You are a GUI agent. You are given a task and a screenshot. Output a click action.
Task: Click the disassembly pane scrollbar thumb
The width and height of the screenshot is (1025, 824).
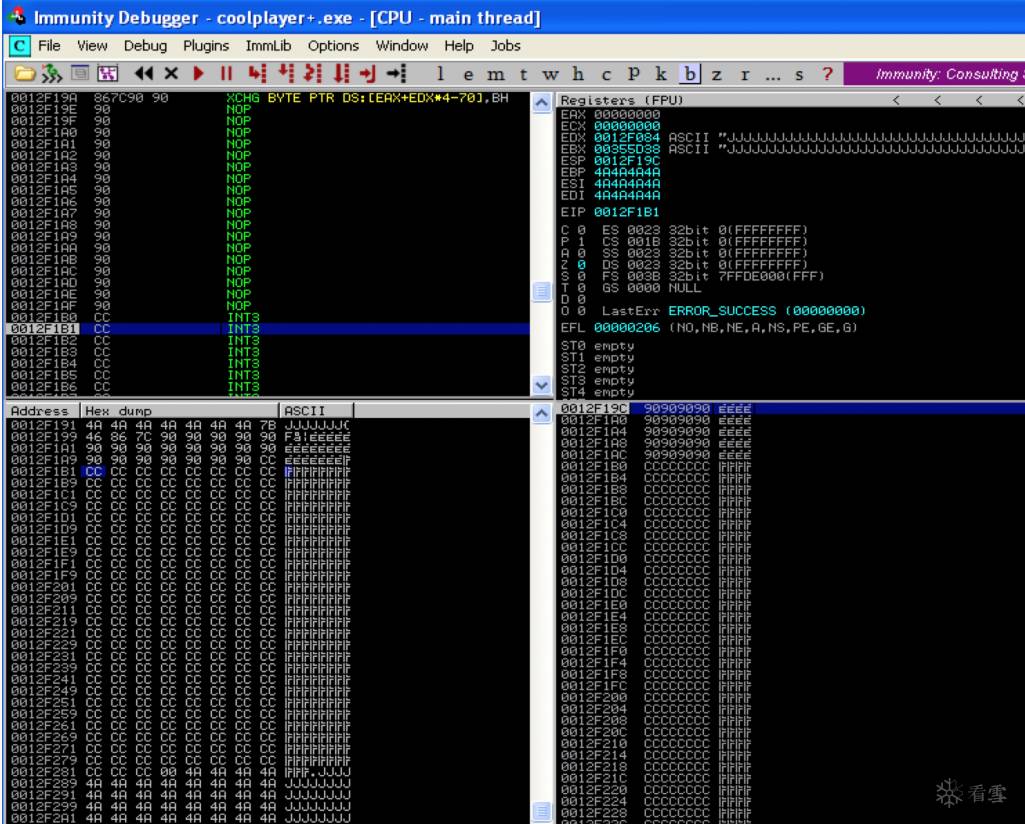(541, 291)
